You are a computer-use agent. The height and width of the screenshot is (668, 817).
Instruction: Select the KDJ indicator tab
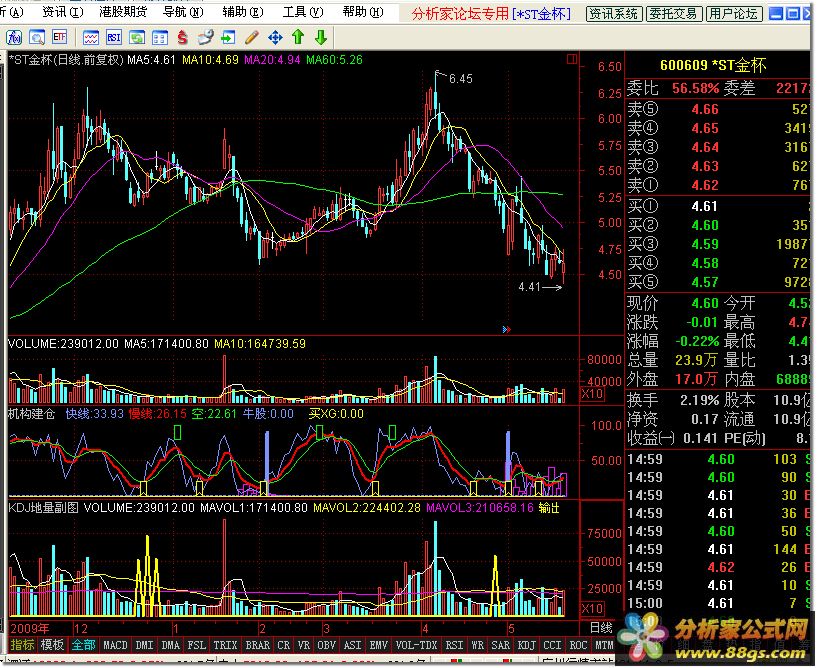pyautogui.click(x=526, y=645)
